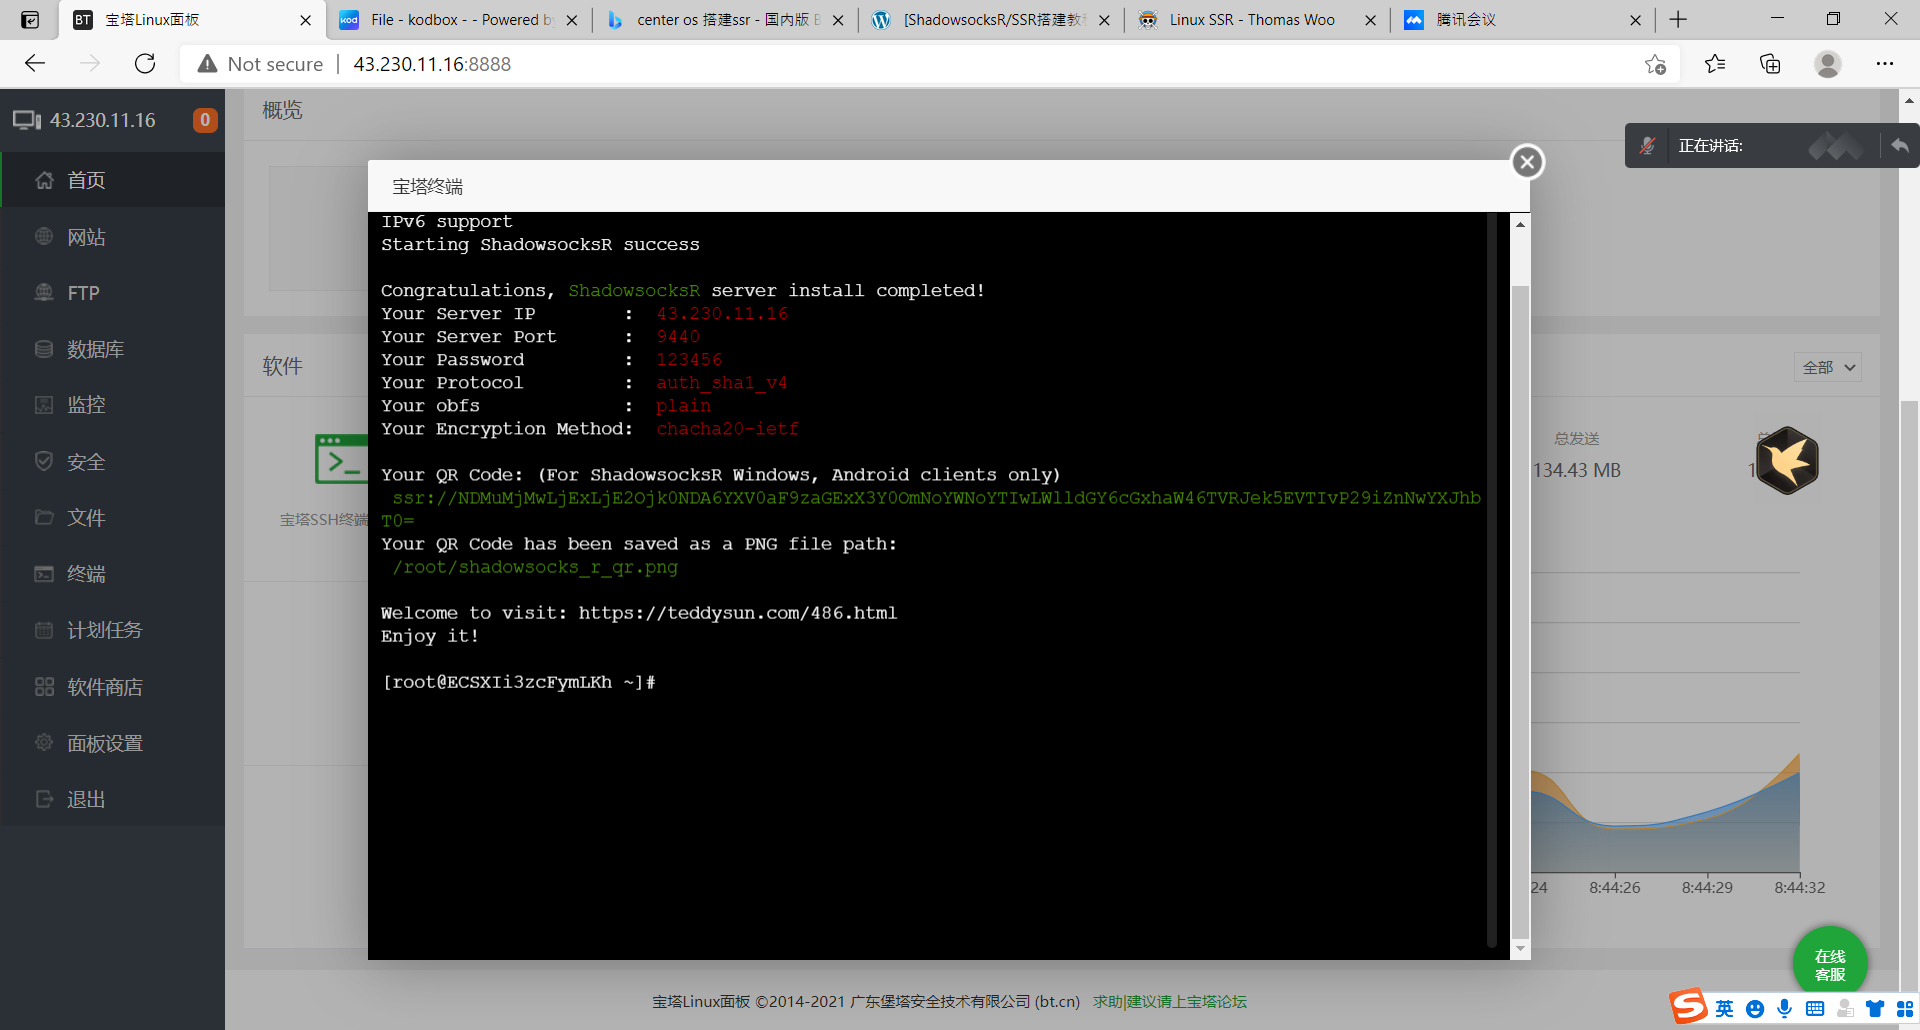Viewport: 1920px width, 1030px height.
Task: Open 首页 in the sidebar
Action: pyautogui.click(x=112, y=180)
